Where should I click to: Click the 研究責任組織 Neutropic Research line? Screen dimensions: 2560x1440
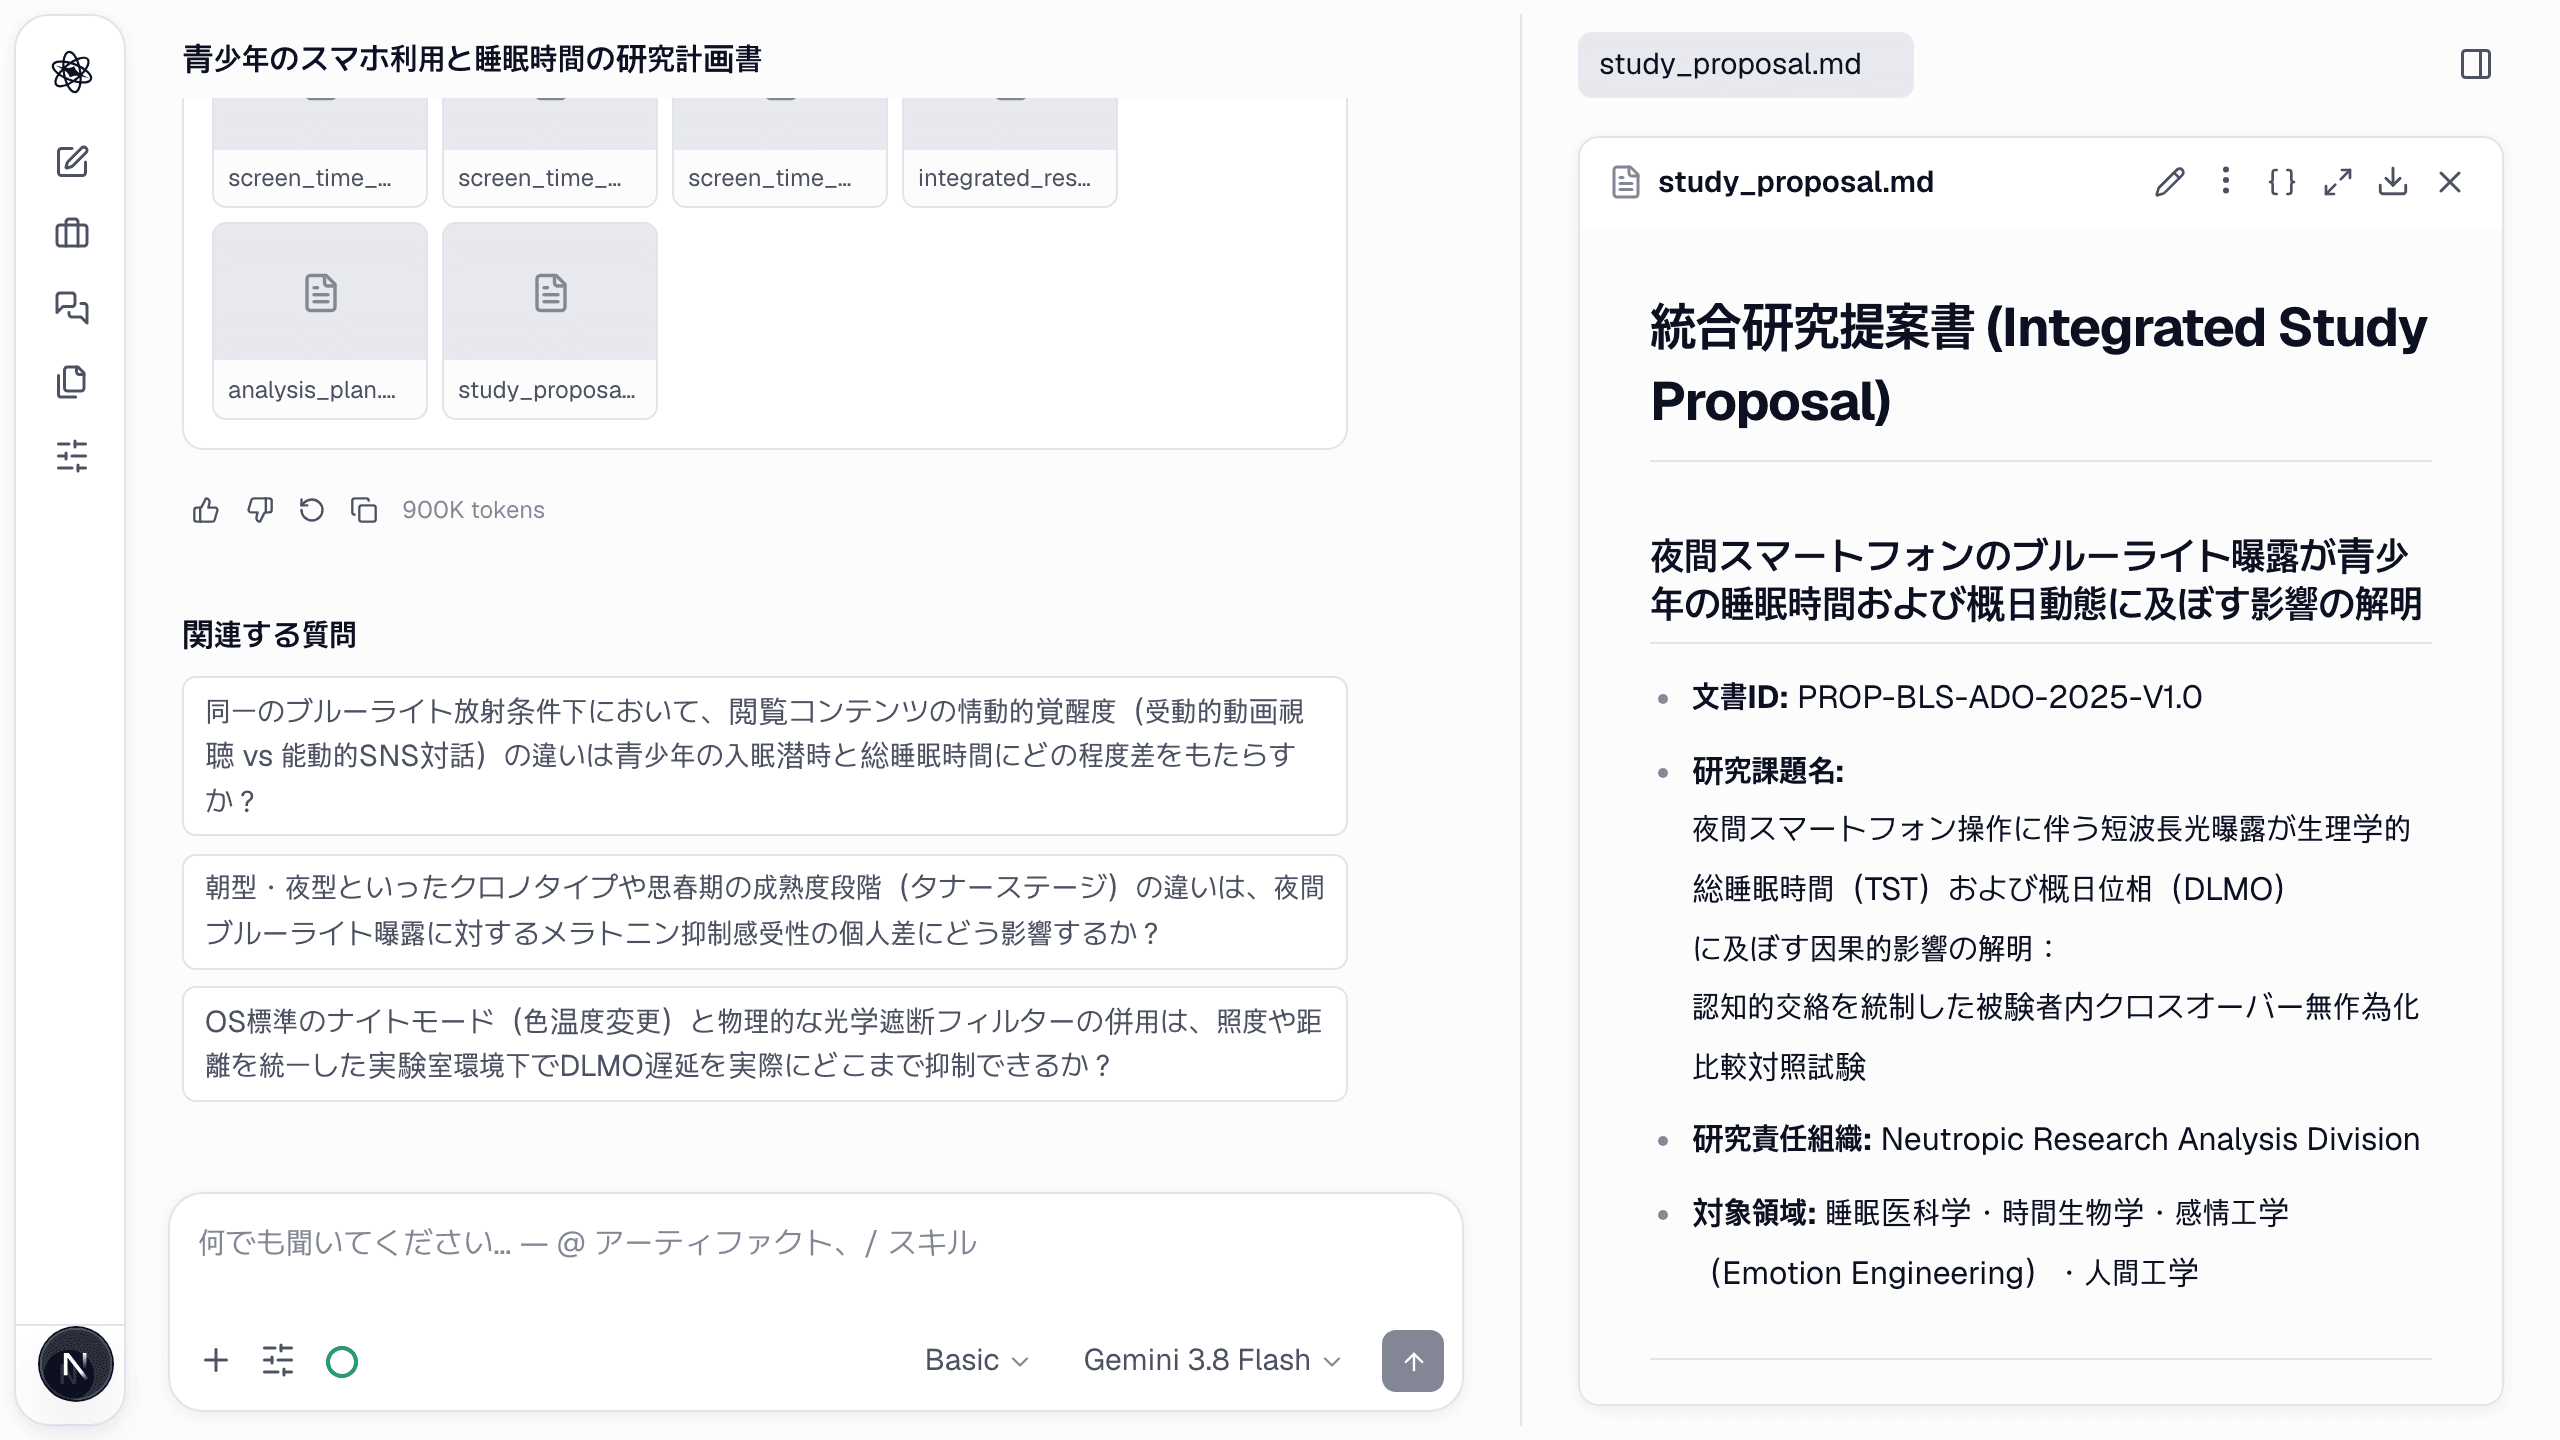coord(2056,1139)
